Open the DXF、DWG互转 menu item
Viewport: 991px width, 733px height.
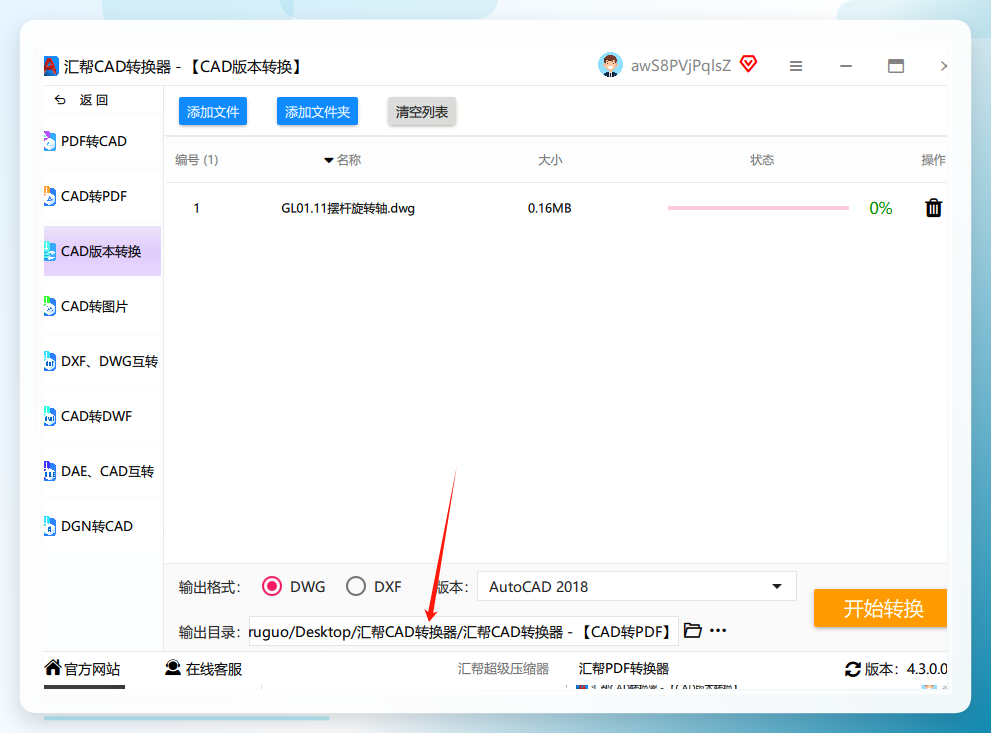click(x=102, y=361)
